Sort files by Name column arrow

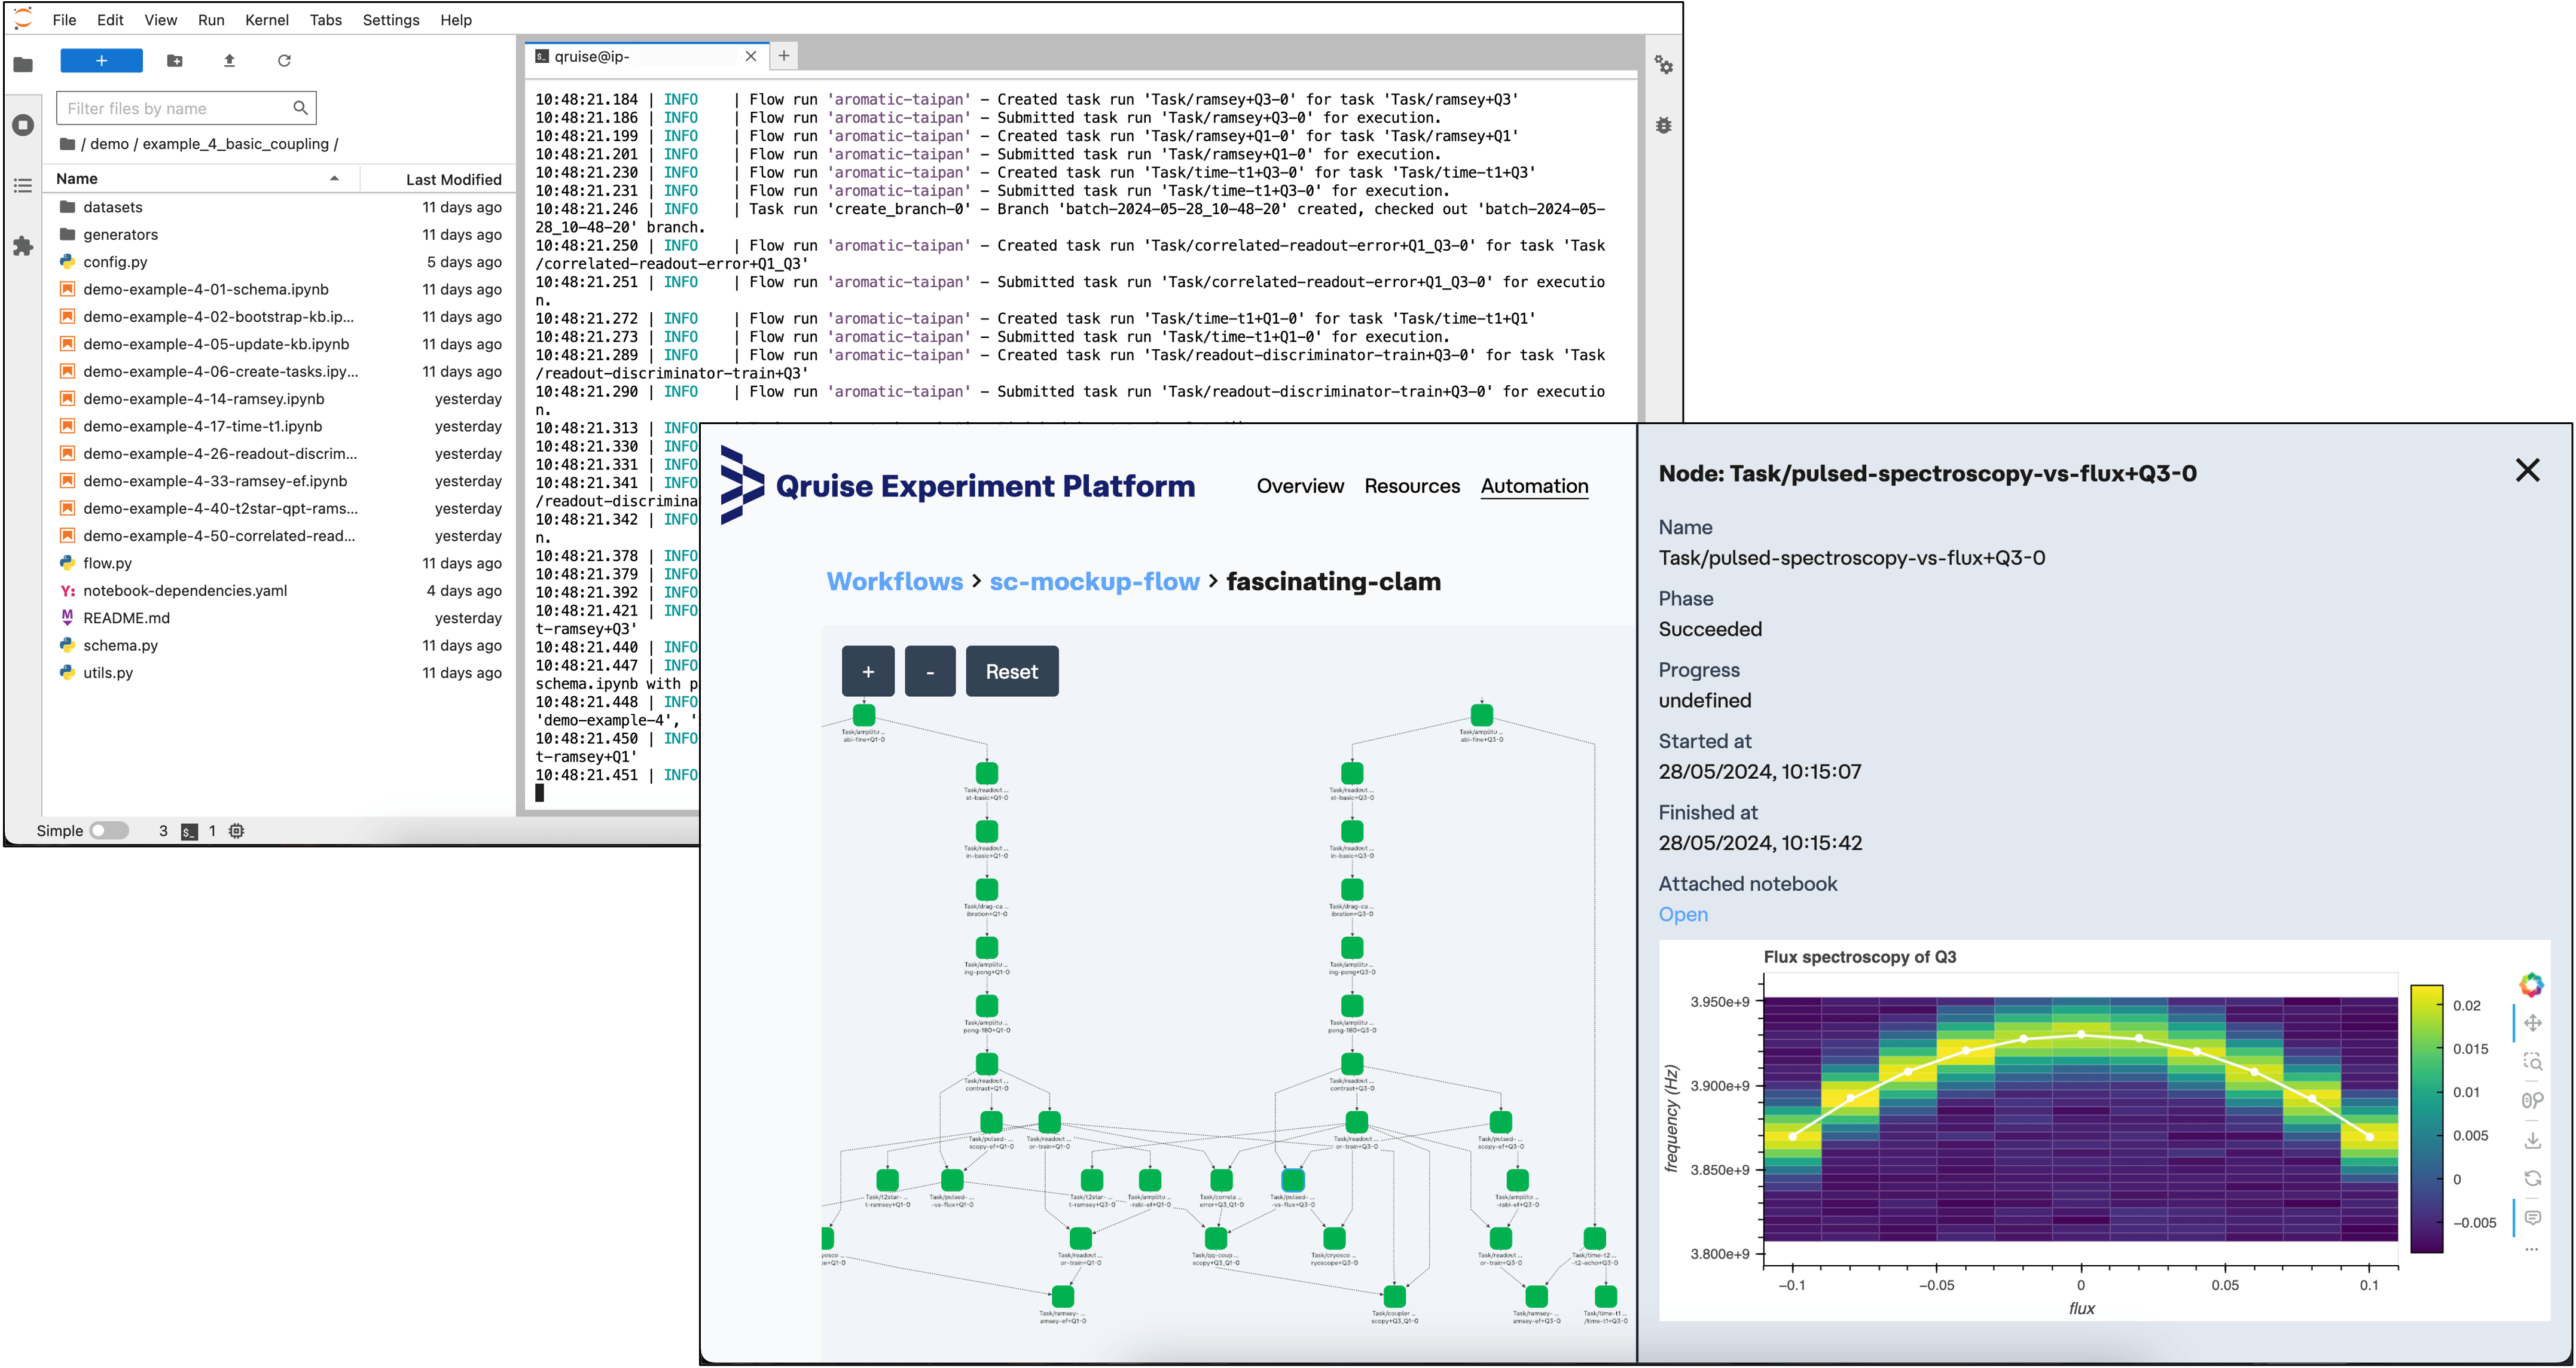point(334,179)
